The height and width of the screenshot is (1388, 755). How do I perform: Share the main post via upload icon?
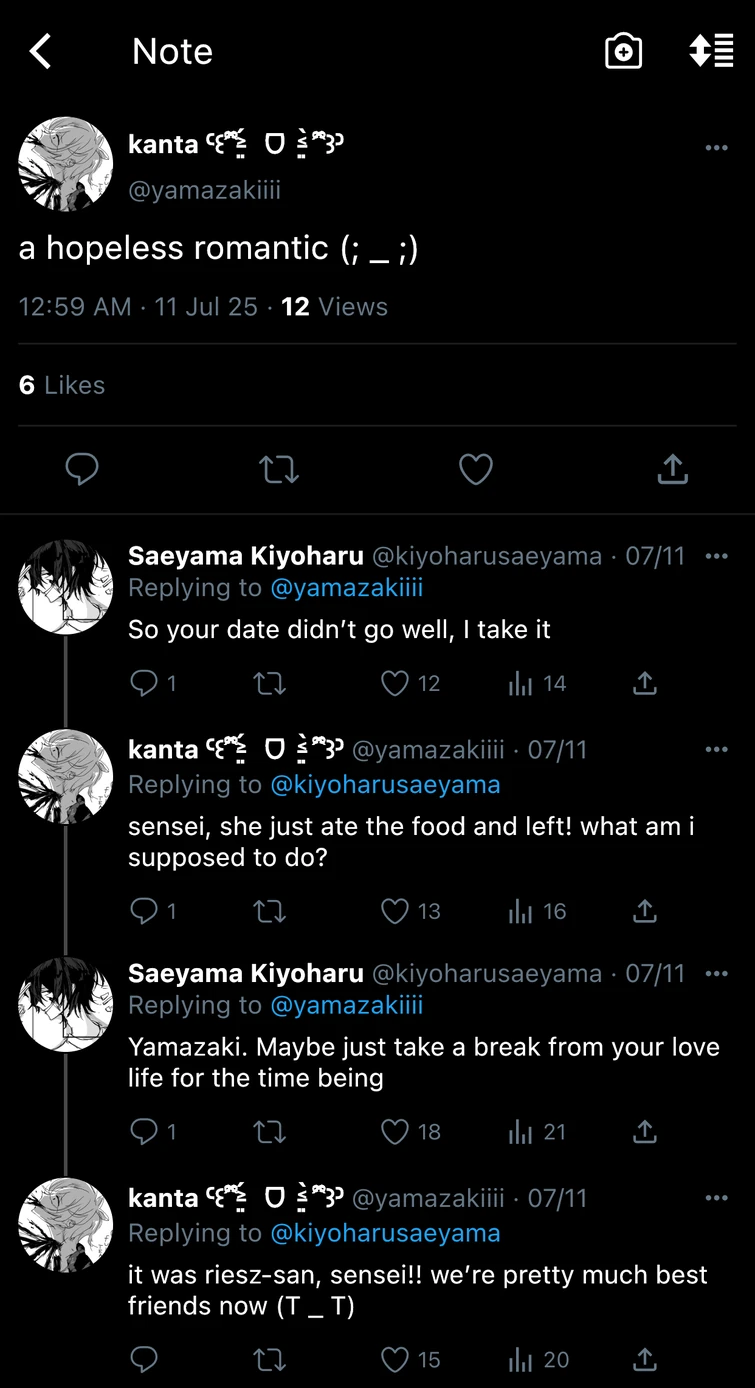tap(673, 469)
